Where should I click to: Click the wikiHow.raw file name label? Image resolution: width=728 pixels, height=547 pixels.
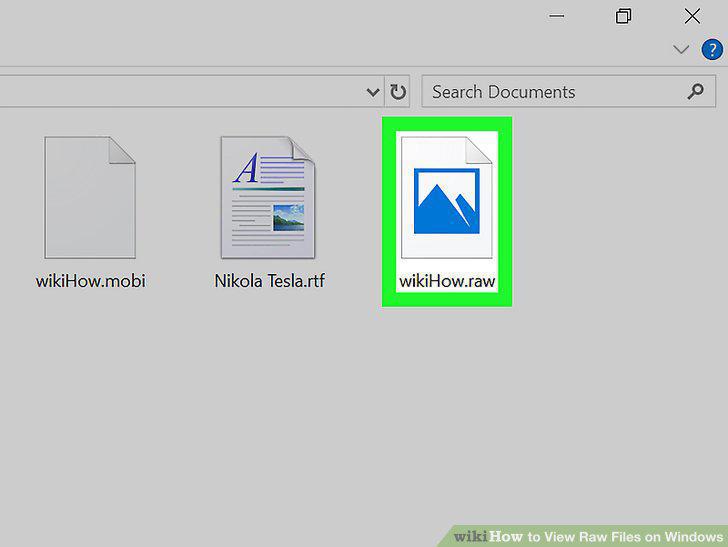(x=447, y=281)
